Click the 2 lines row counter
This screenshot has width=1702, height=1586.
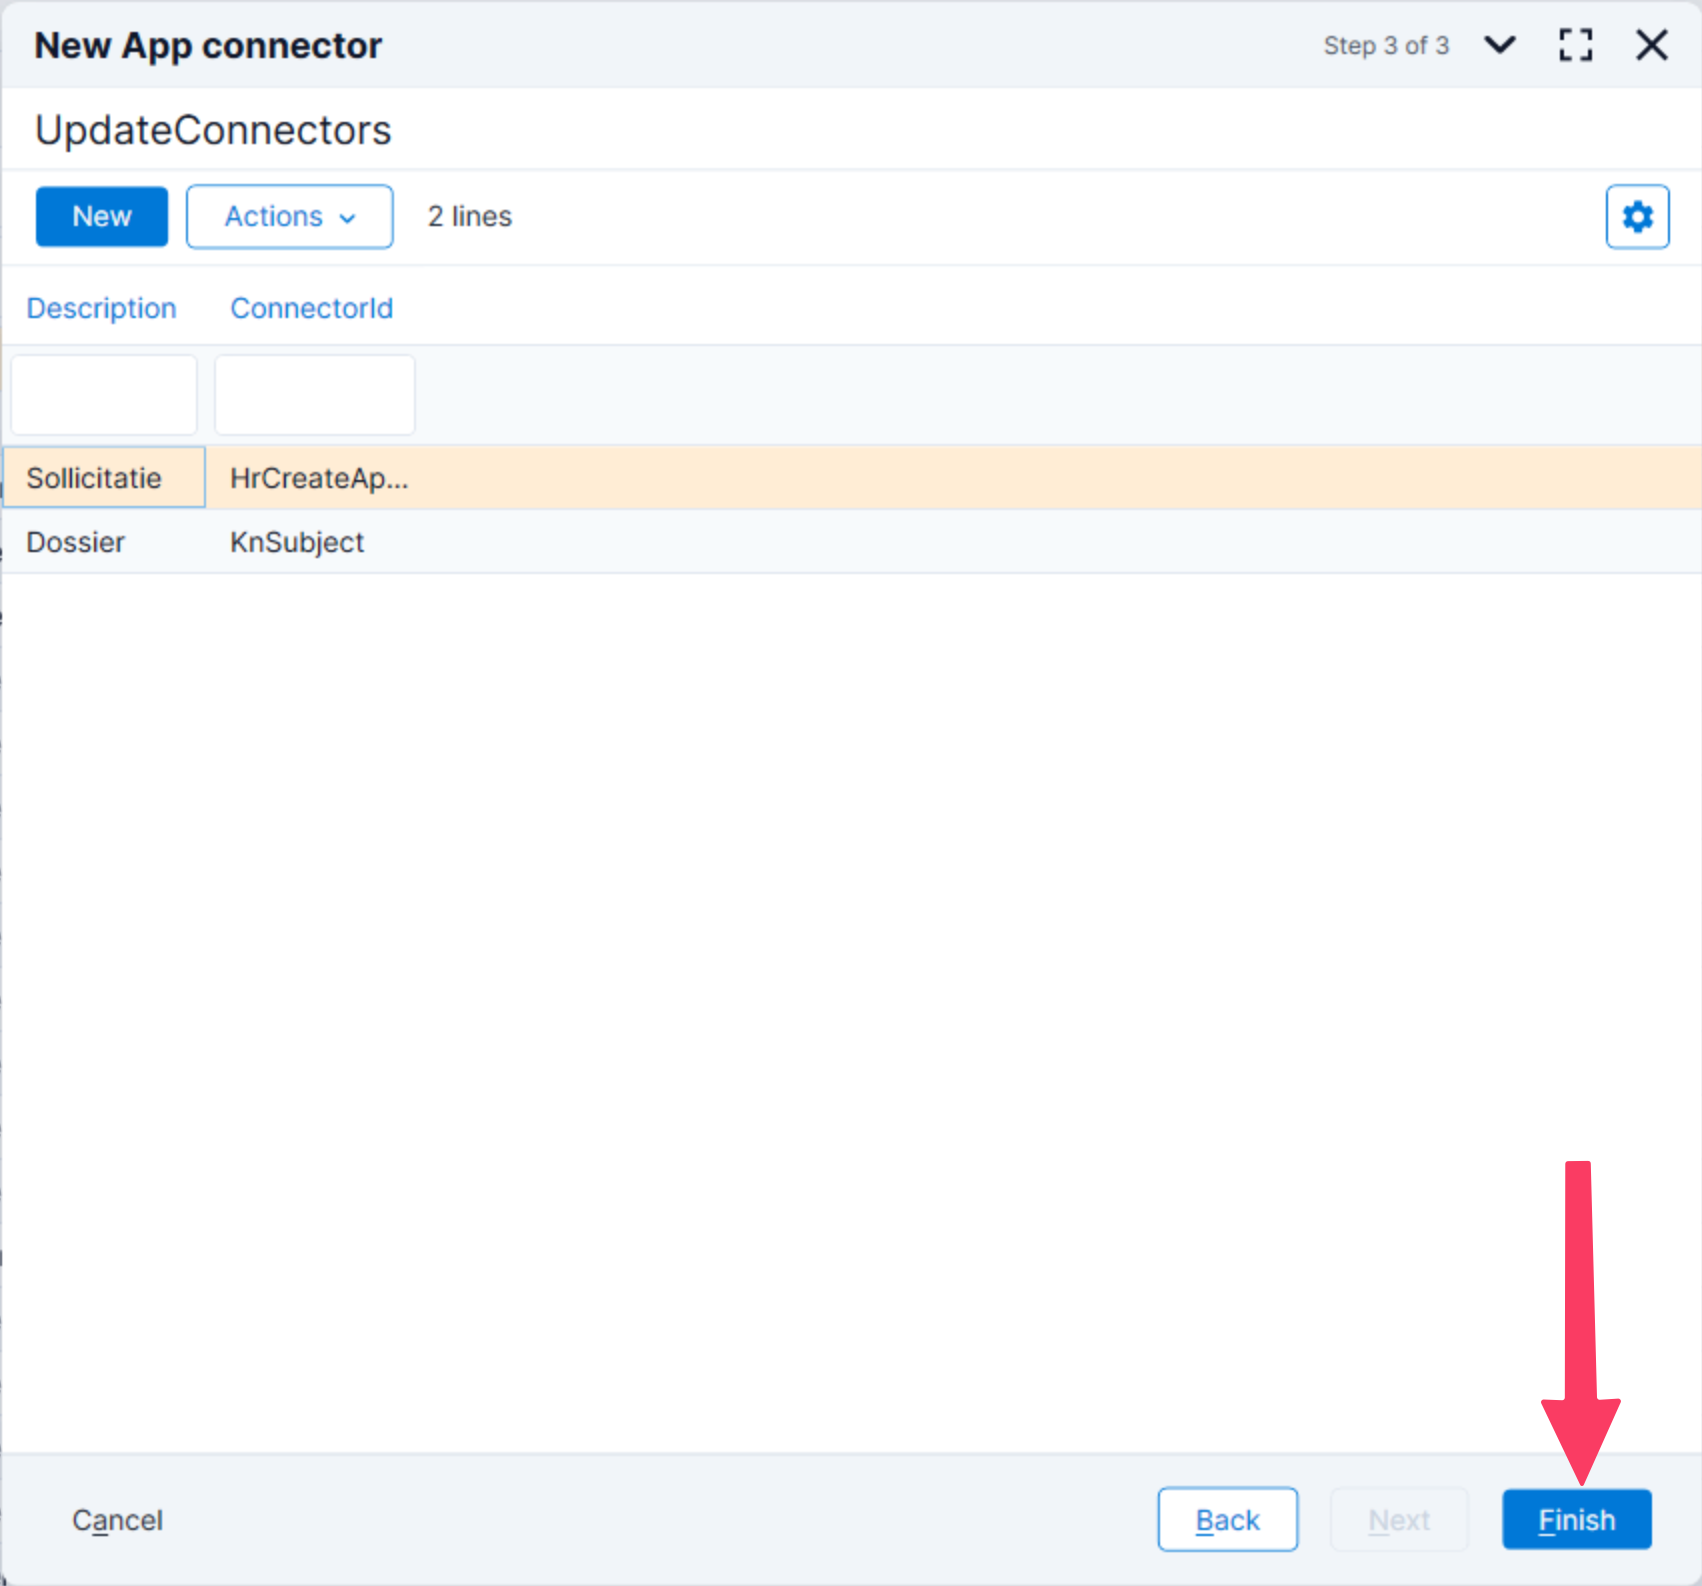[x=469, y=217]
